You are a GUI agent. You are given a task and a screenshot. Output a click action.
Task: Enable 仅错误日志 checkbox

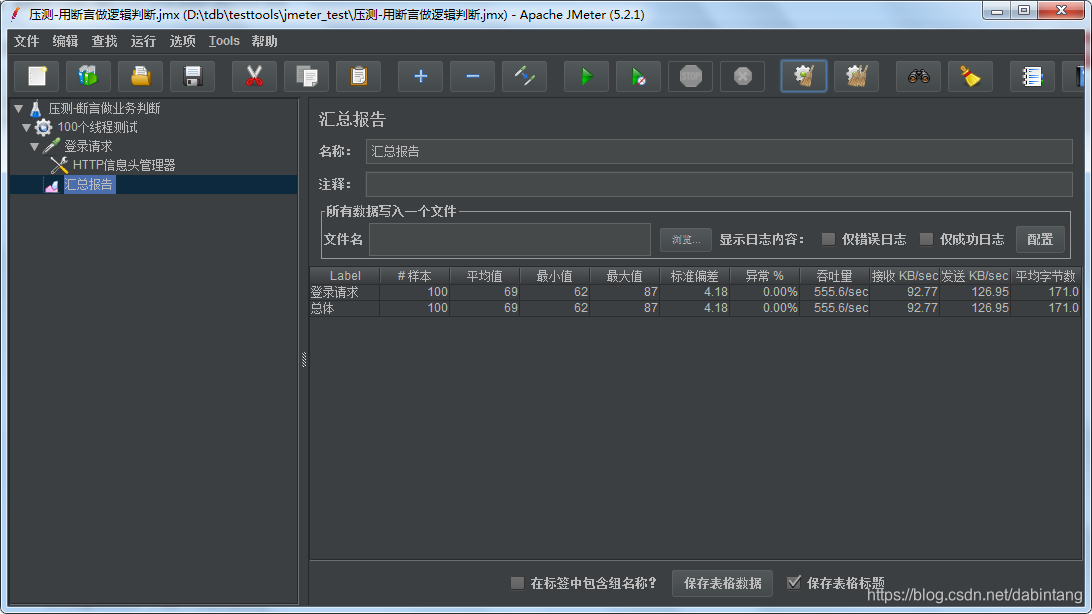(x=828, y=239)
